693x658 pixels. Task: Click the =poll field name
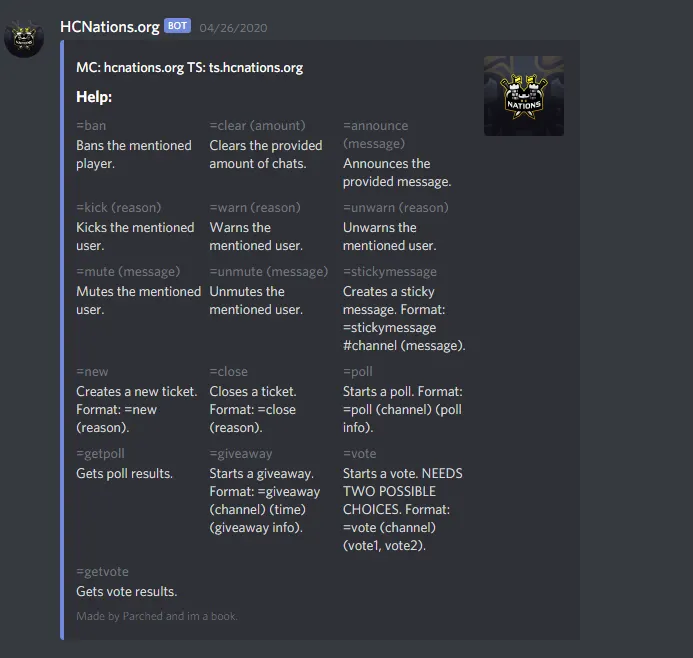(358, 372)
